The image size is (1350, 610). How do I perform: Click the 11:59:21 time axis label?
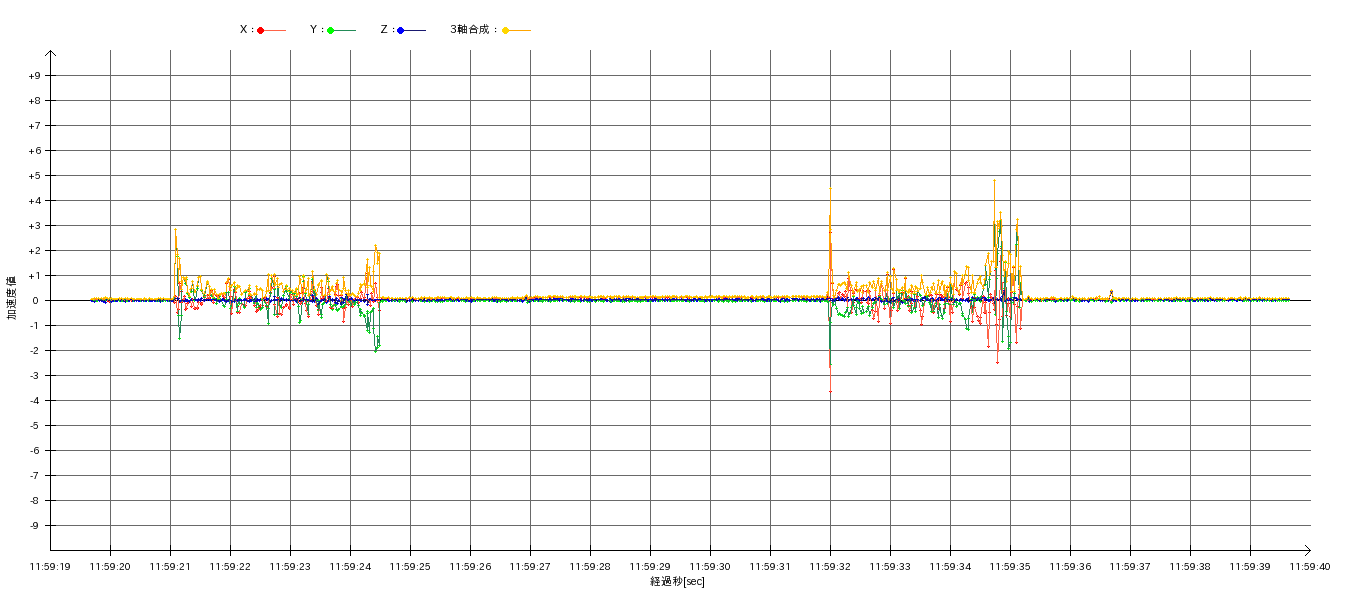point(170,566)
